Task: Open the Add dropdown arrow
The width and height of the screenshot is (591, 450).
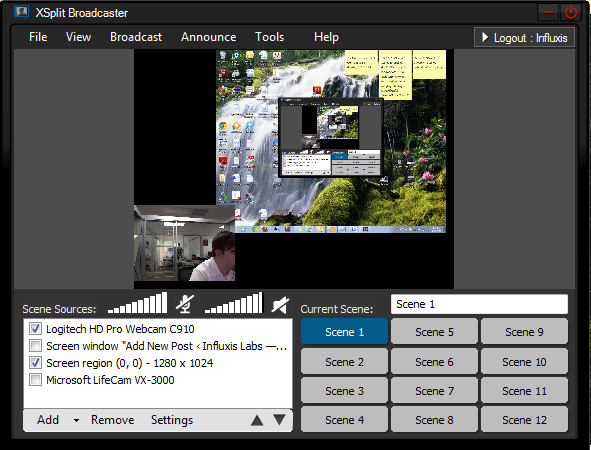Action: click(x=77, y=421)
